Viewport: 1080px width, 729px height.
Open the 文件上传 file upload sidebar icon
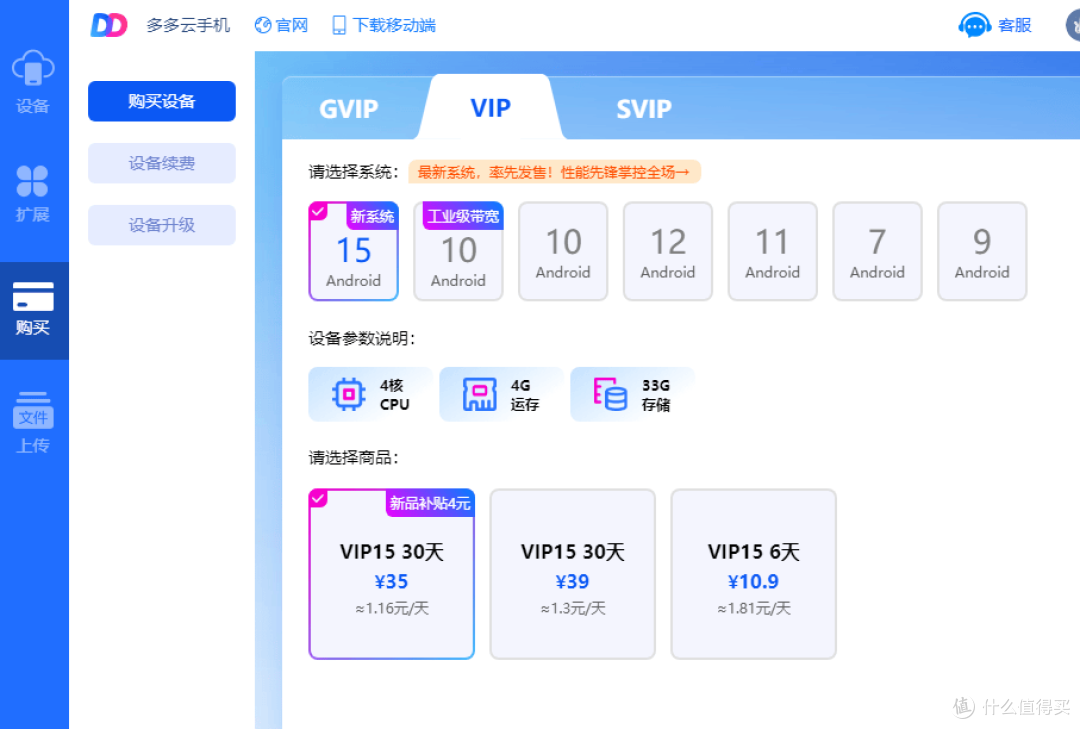(x=33, y=422)
